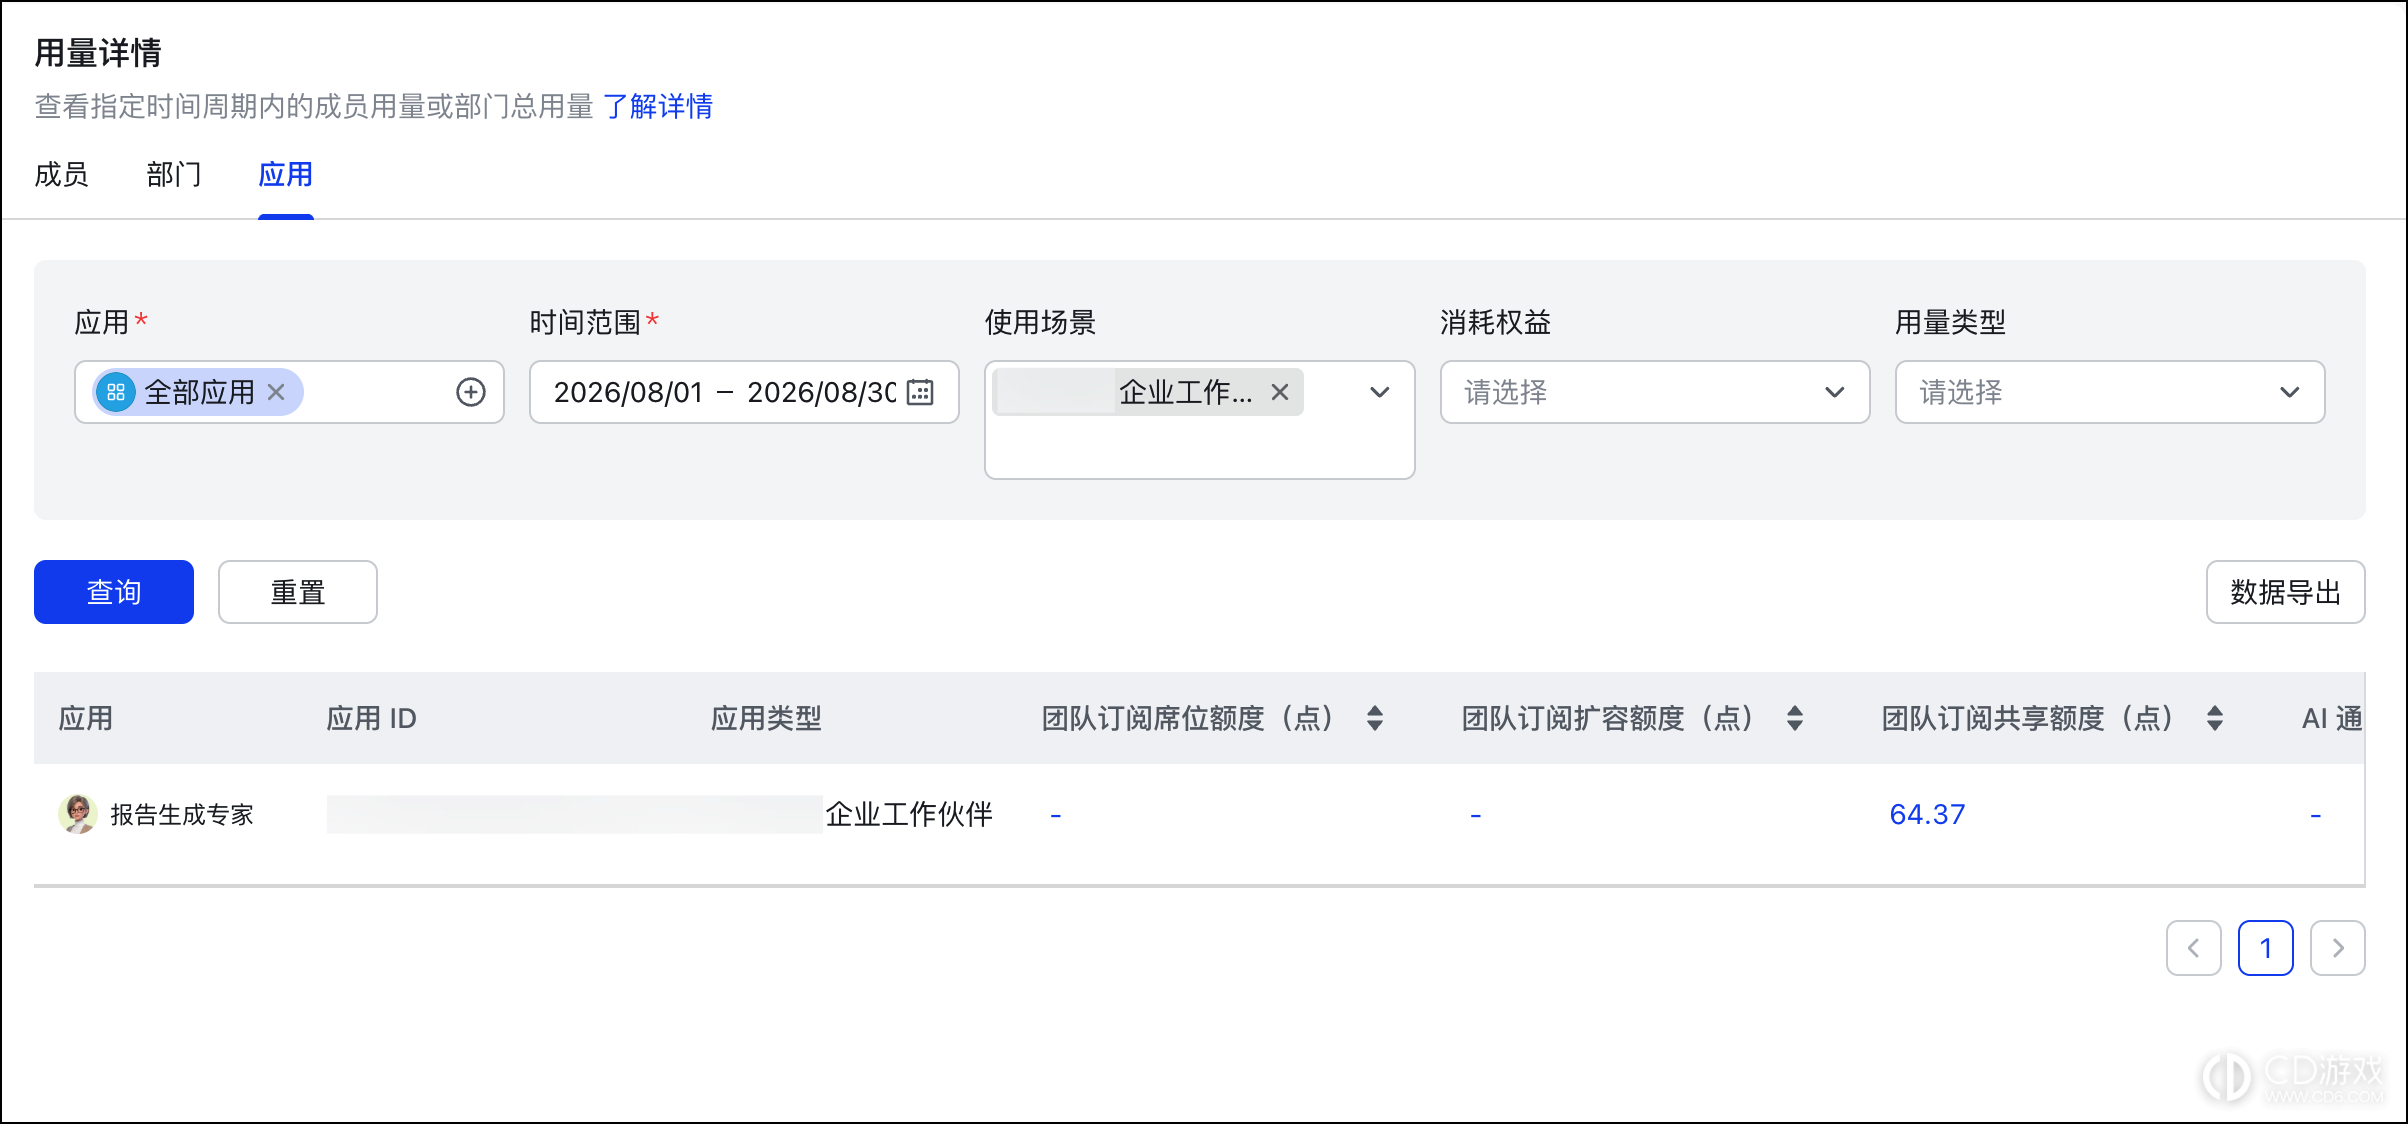The height and width of the screenshot is (1124, 2408).
Task: Remove the 企业工作... scene tag
Action: point(1280,392)
